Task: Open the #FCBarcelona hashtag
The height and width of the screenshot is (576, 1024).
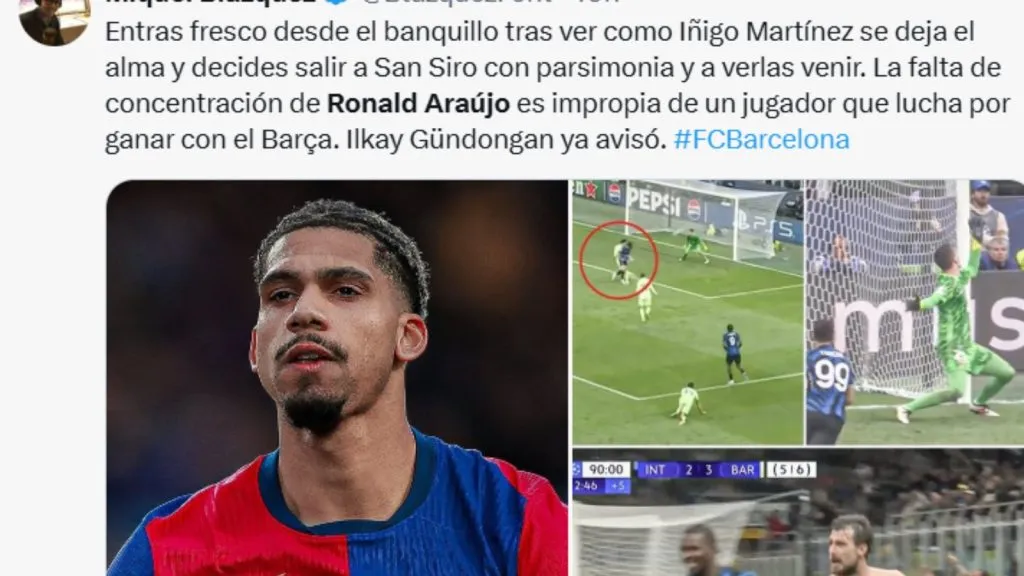Action: coord(761,140)
